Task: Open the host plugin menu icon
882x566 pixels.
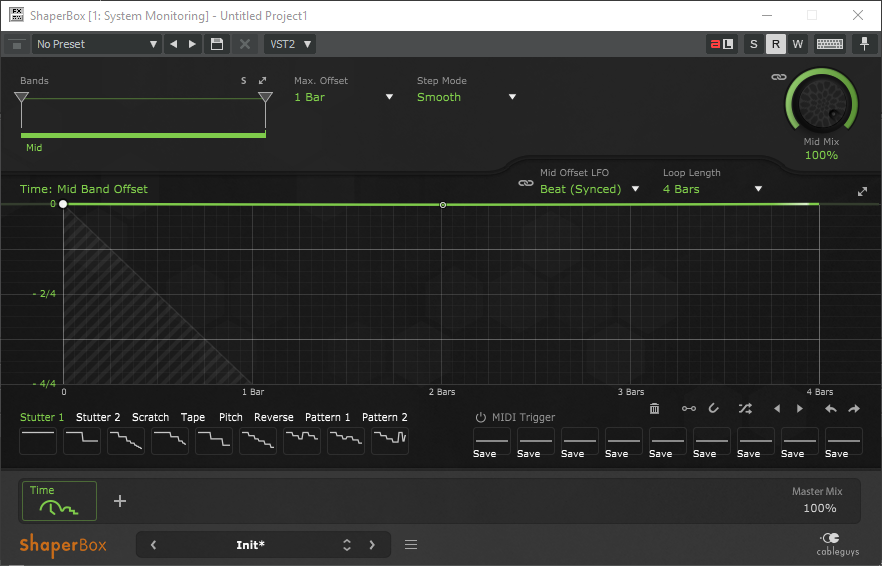Action: (x=17, y=44)
